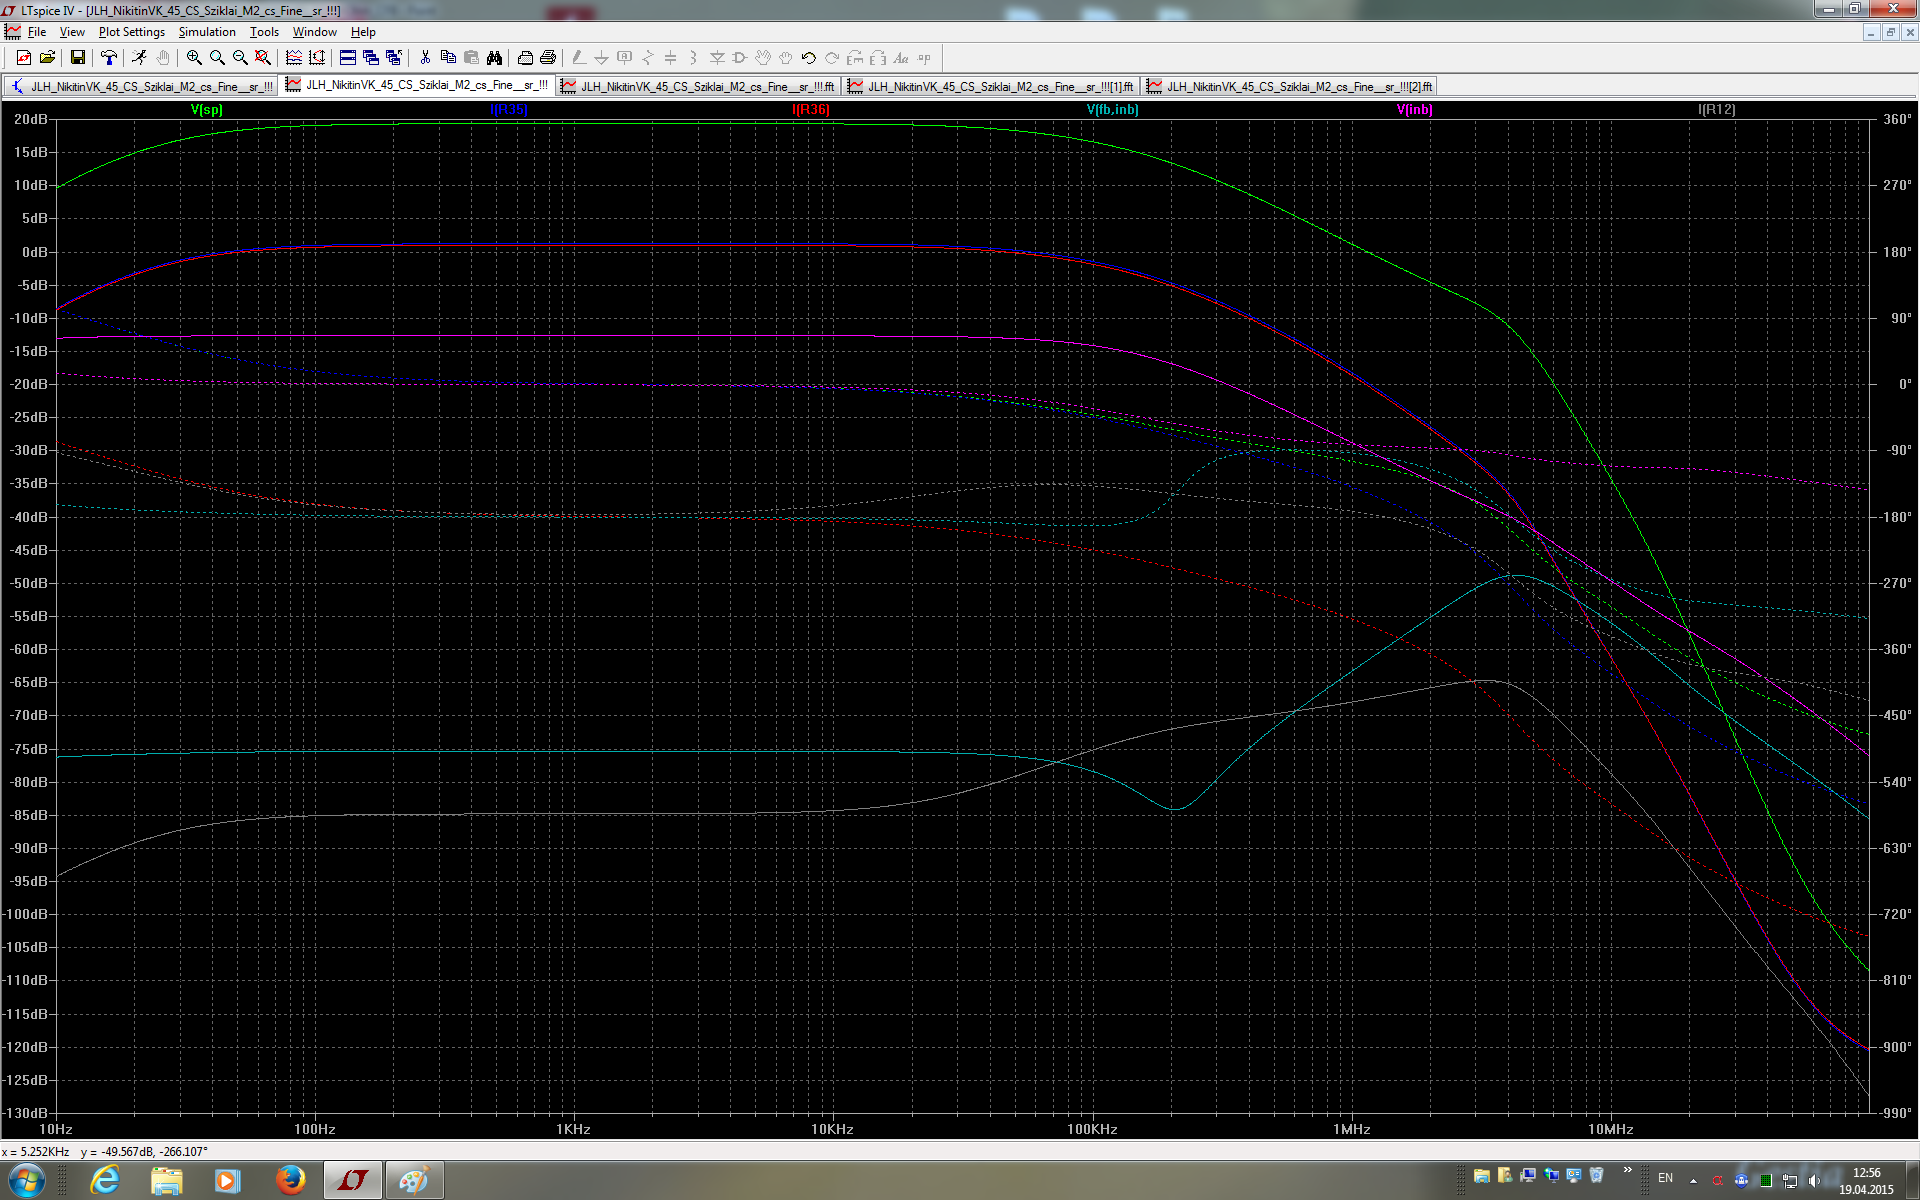The height and width of the screenshot is (1200, 1920).
Task: Open the Windows Start menu
Action: pos(26,1181)
